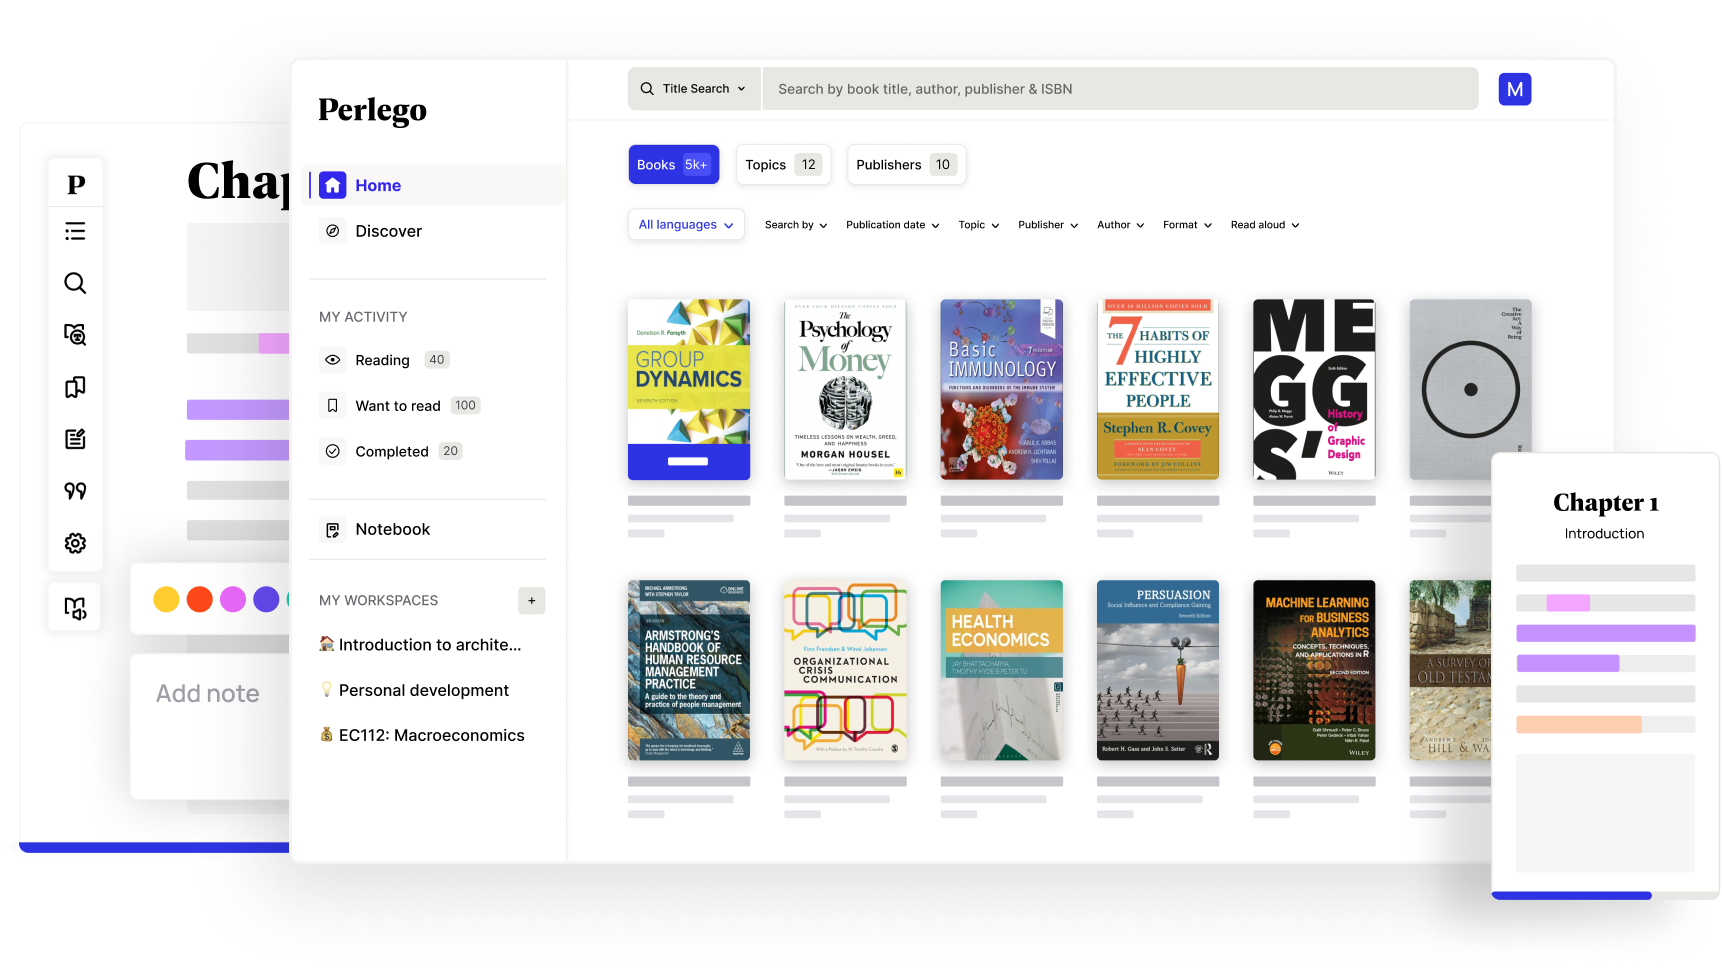Select the yellow highlight color swatch
This screenshot has height=977, width=1722.
[166, 599]
